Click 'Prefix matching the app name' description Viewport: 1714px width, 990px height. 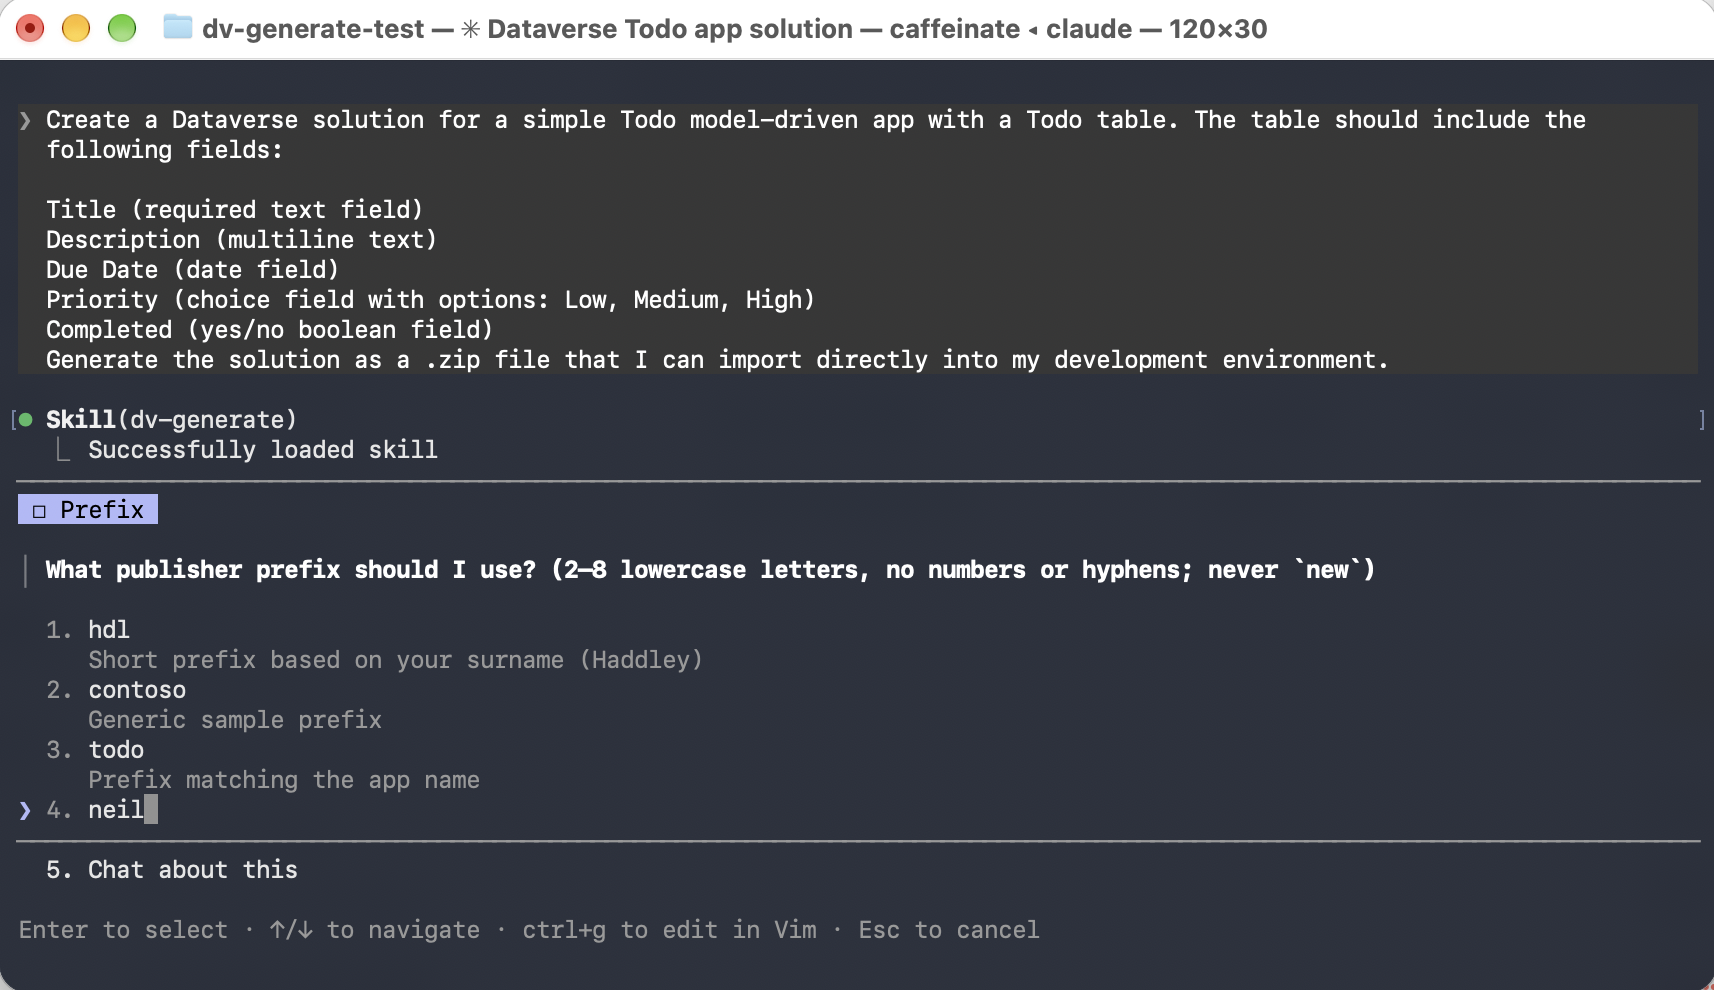click(x=284, y=780)
